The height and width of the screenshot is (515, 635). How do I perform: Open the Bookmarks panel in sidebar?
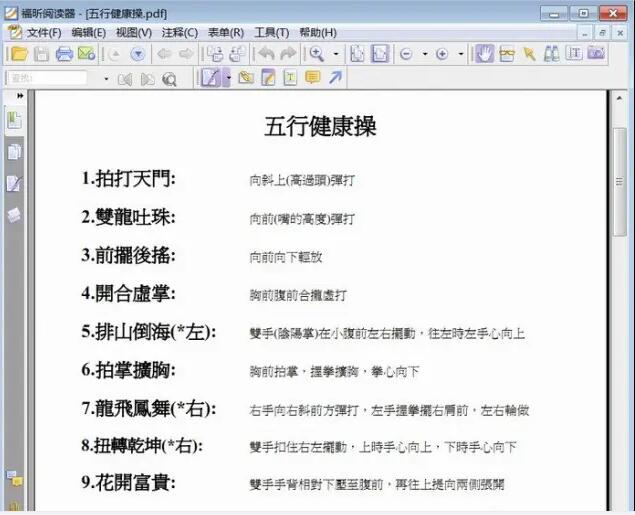[x=14, y=120]
